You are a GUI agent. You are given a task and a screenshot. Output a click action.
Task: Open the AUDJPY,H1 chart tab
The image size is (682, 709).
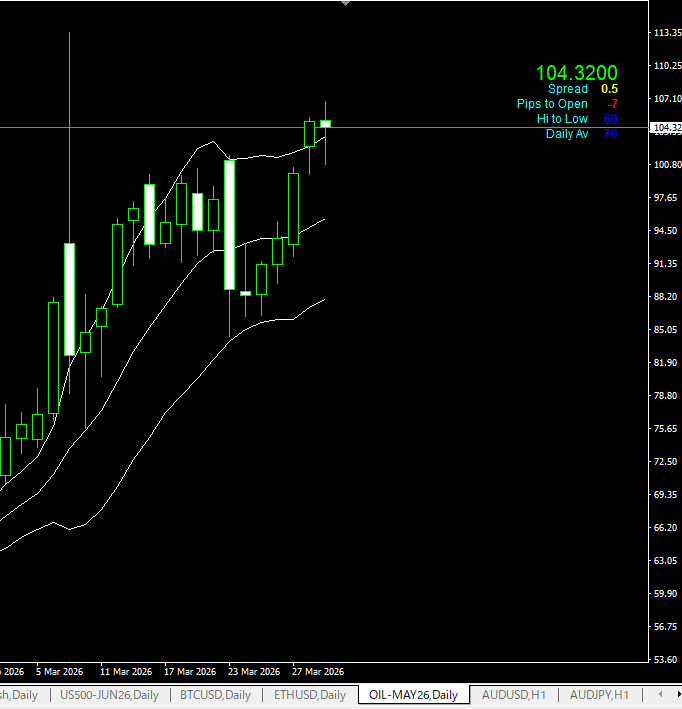(599, 695)
